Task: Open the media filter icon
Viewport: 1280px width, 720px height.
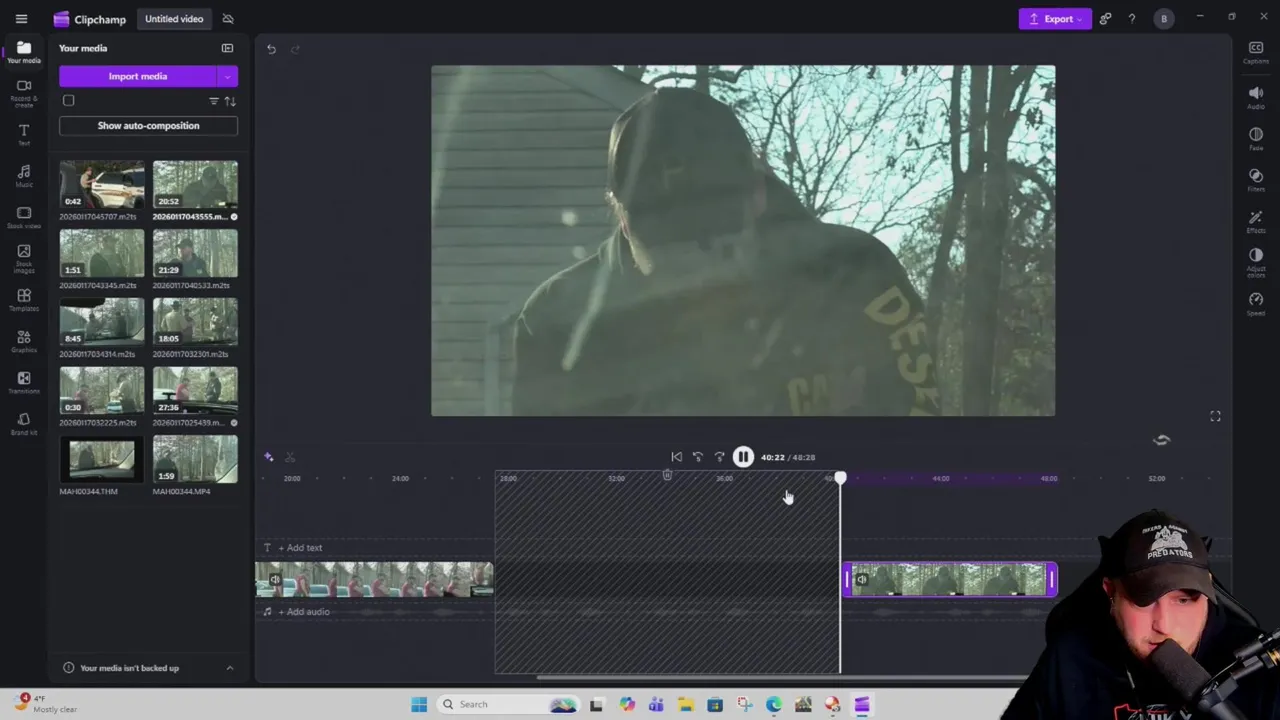Action: (213, 101)
